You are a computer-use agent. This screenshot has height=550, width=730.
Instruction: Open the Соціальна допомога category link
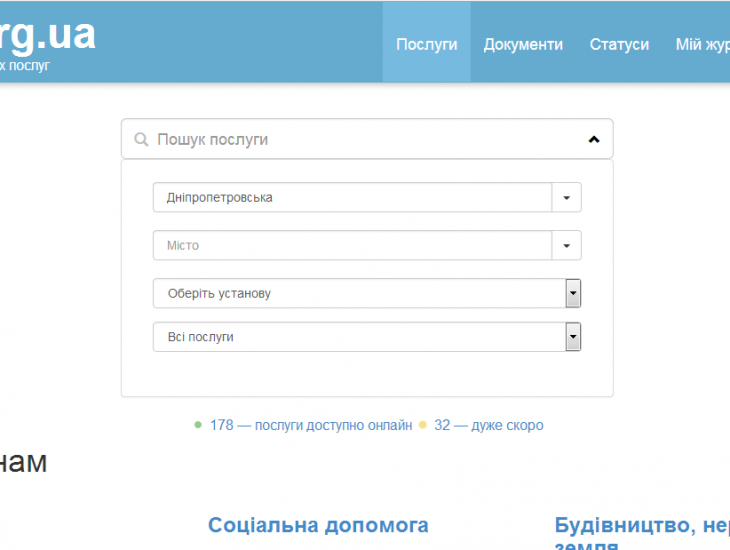click(318, 525)
